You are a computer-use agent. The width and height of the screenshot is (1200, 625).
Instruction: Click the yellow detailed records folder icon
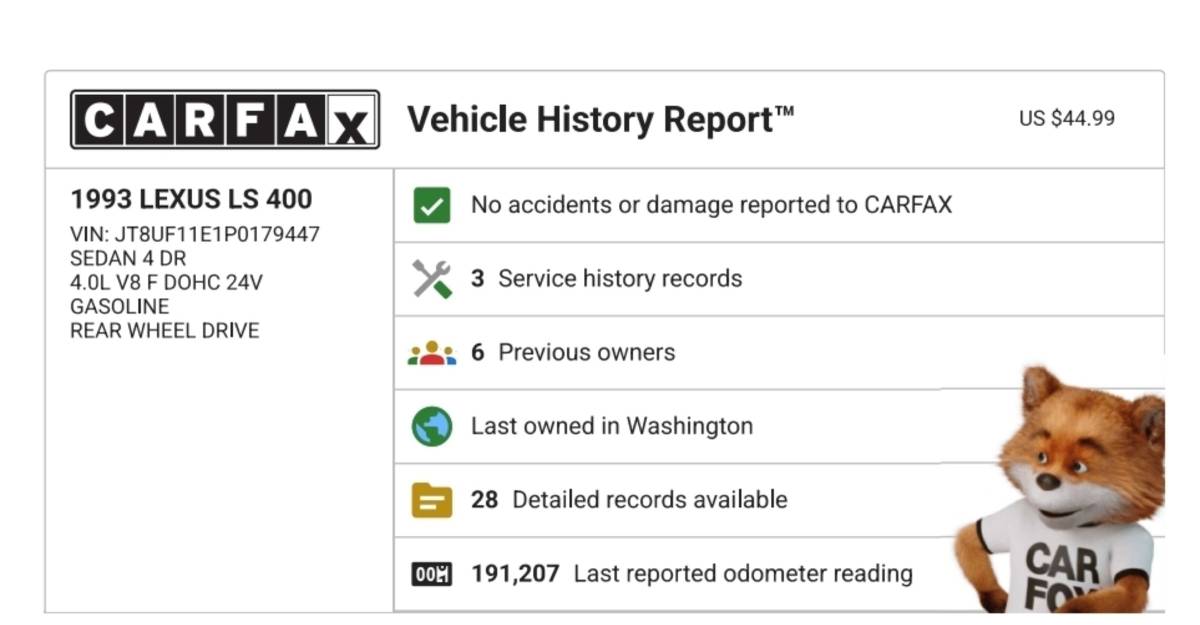pos(432,500)
